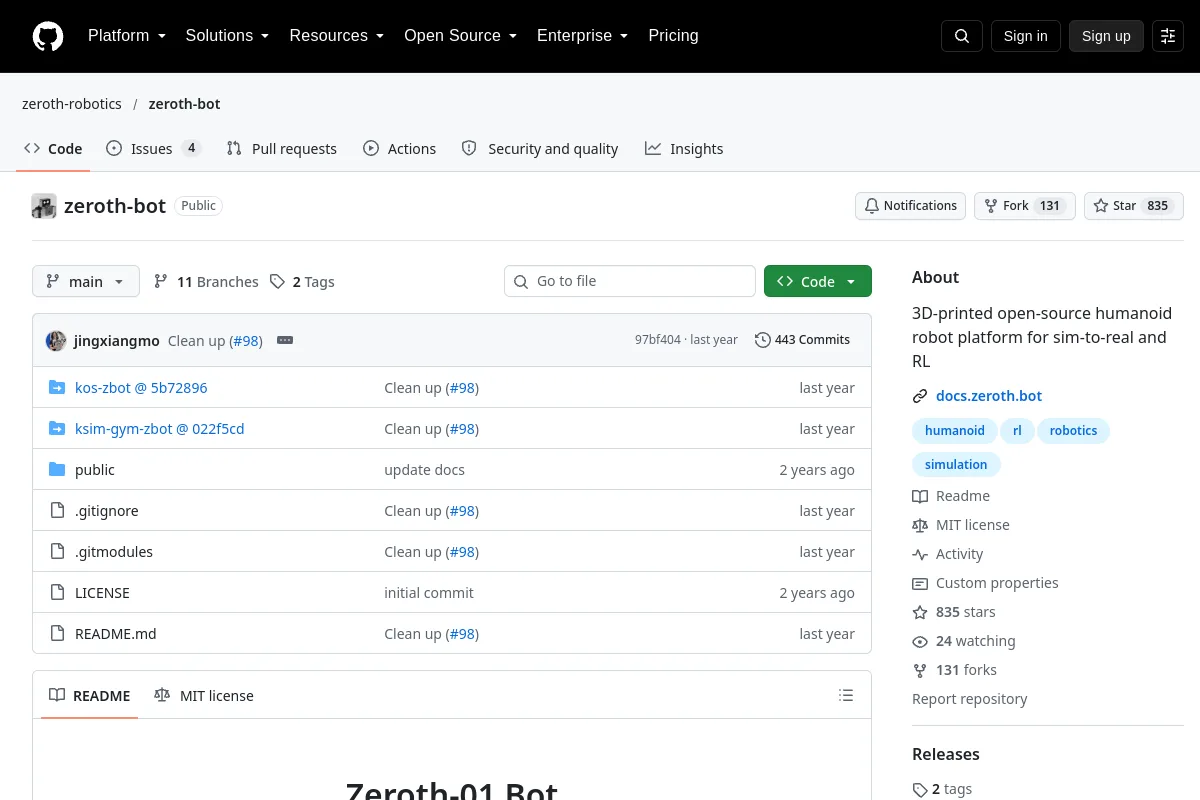The height and width of the screenshot is (800, 1200).
Task: Open the Security and quality tab
Action: (540, 148)
